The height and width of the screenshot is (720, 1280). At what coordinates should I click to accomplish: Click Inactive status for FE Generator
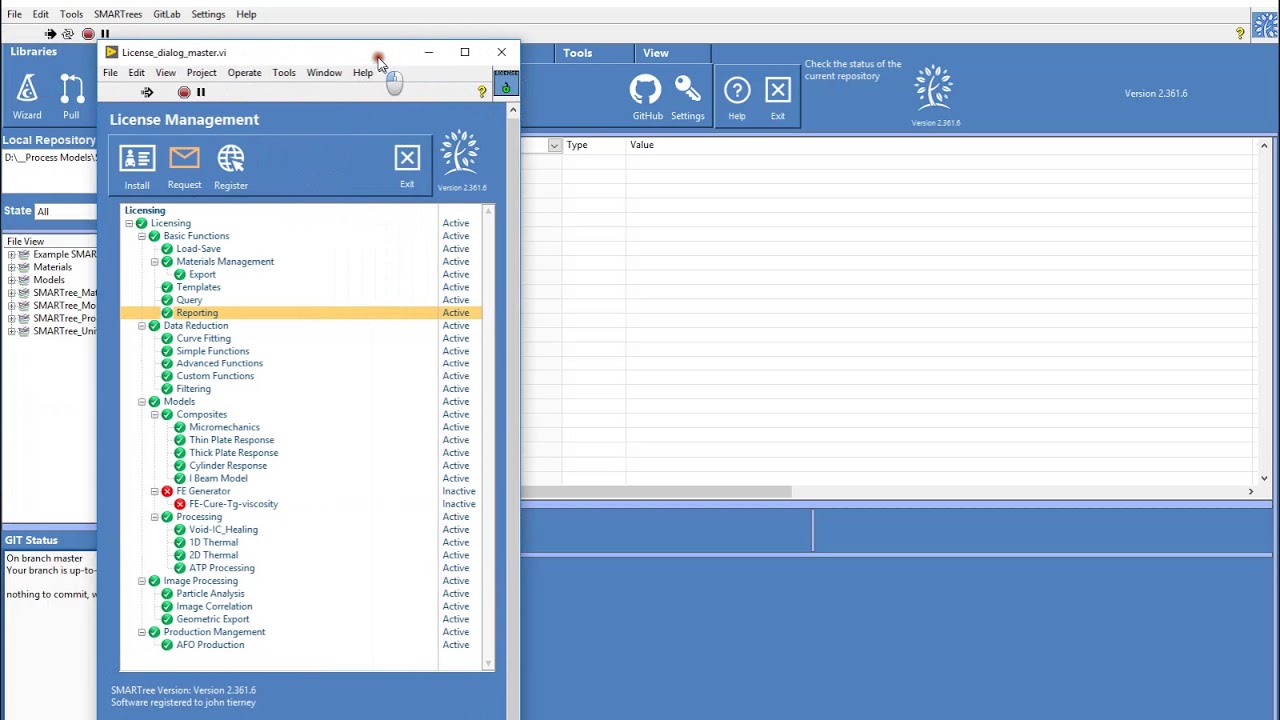(459, 491)
